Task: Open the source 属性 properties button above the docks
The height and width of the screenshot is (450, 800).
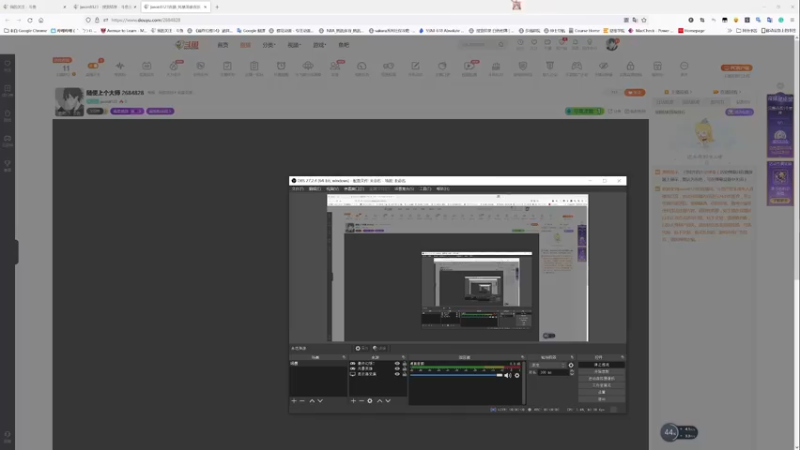Action: (362, 348)
